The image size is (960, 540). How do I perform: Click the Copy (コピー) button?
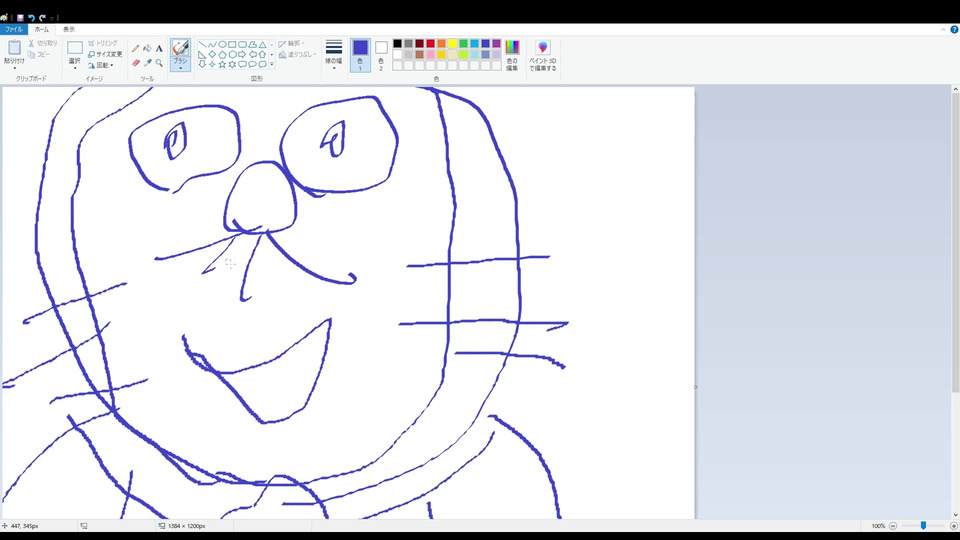coord(39,54)
